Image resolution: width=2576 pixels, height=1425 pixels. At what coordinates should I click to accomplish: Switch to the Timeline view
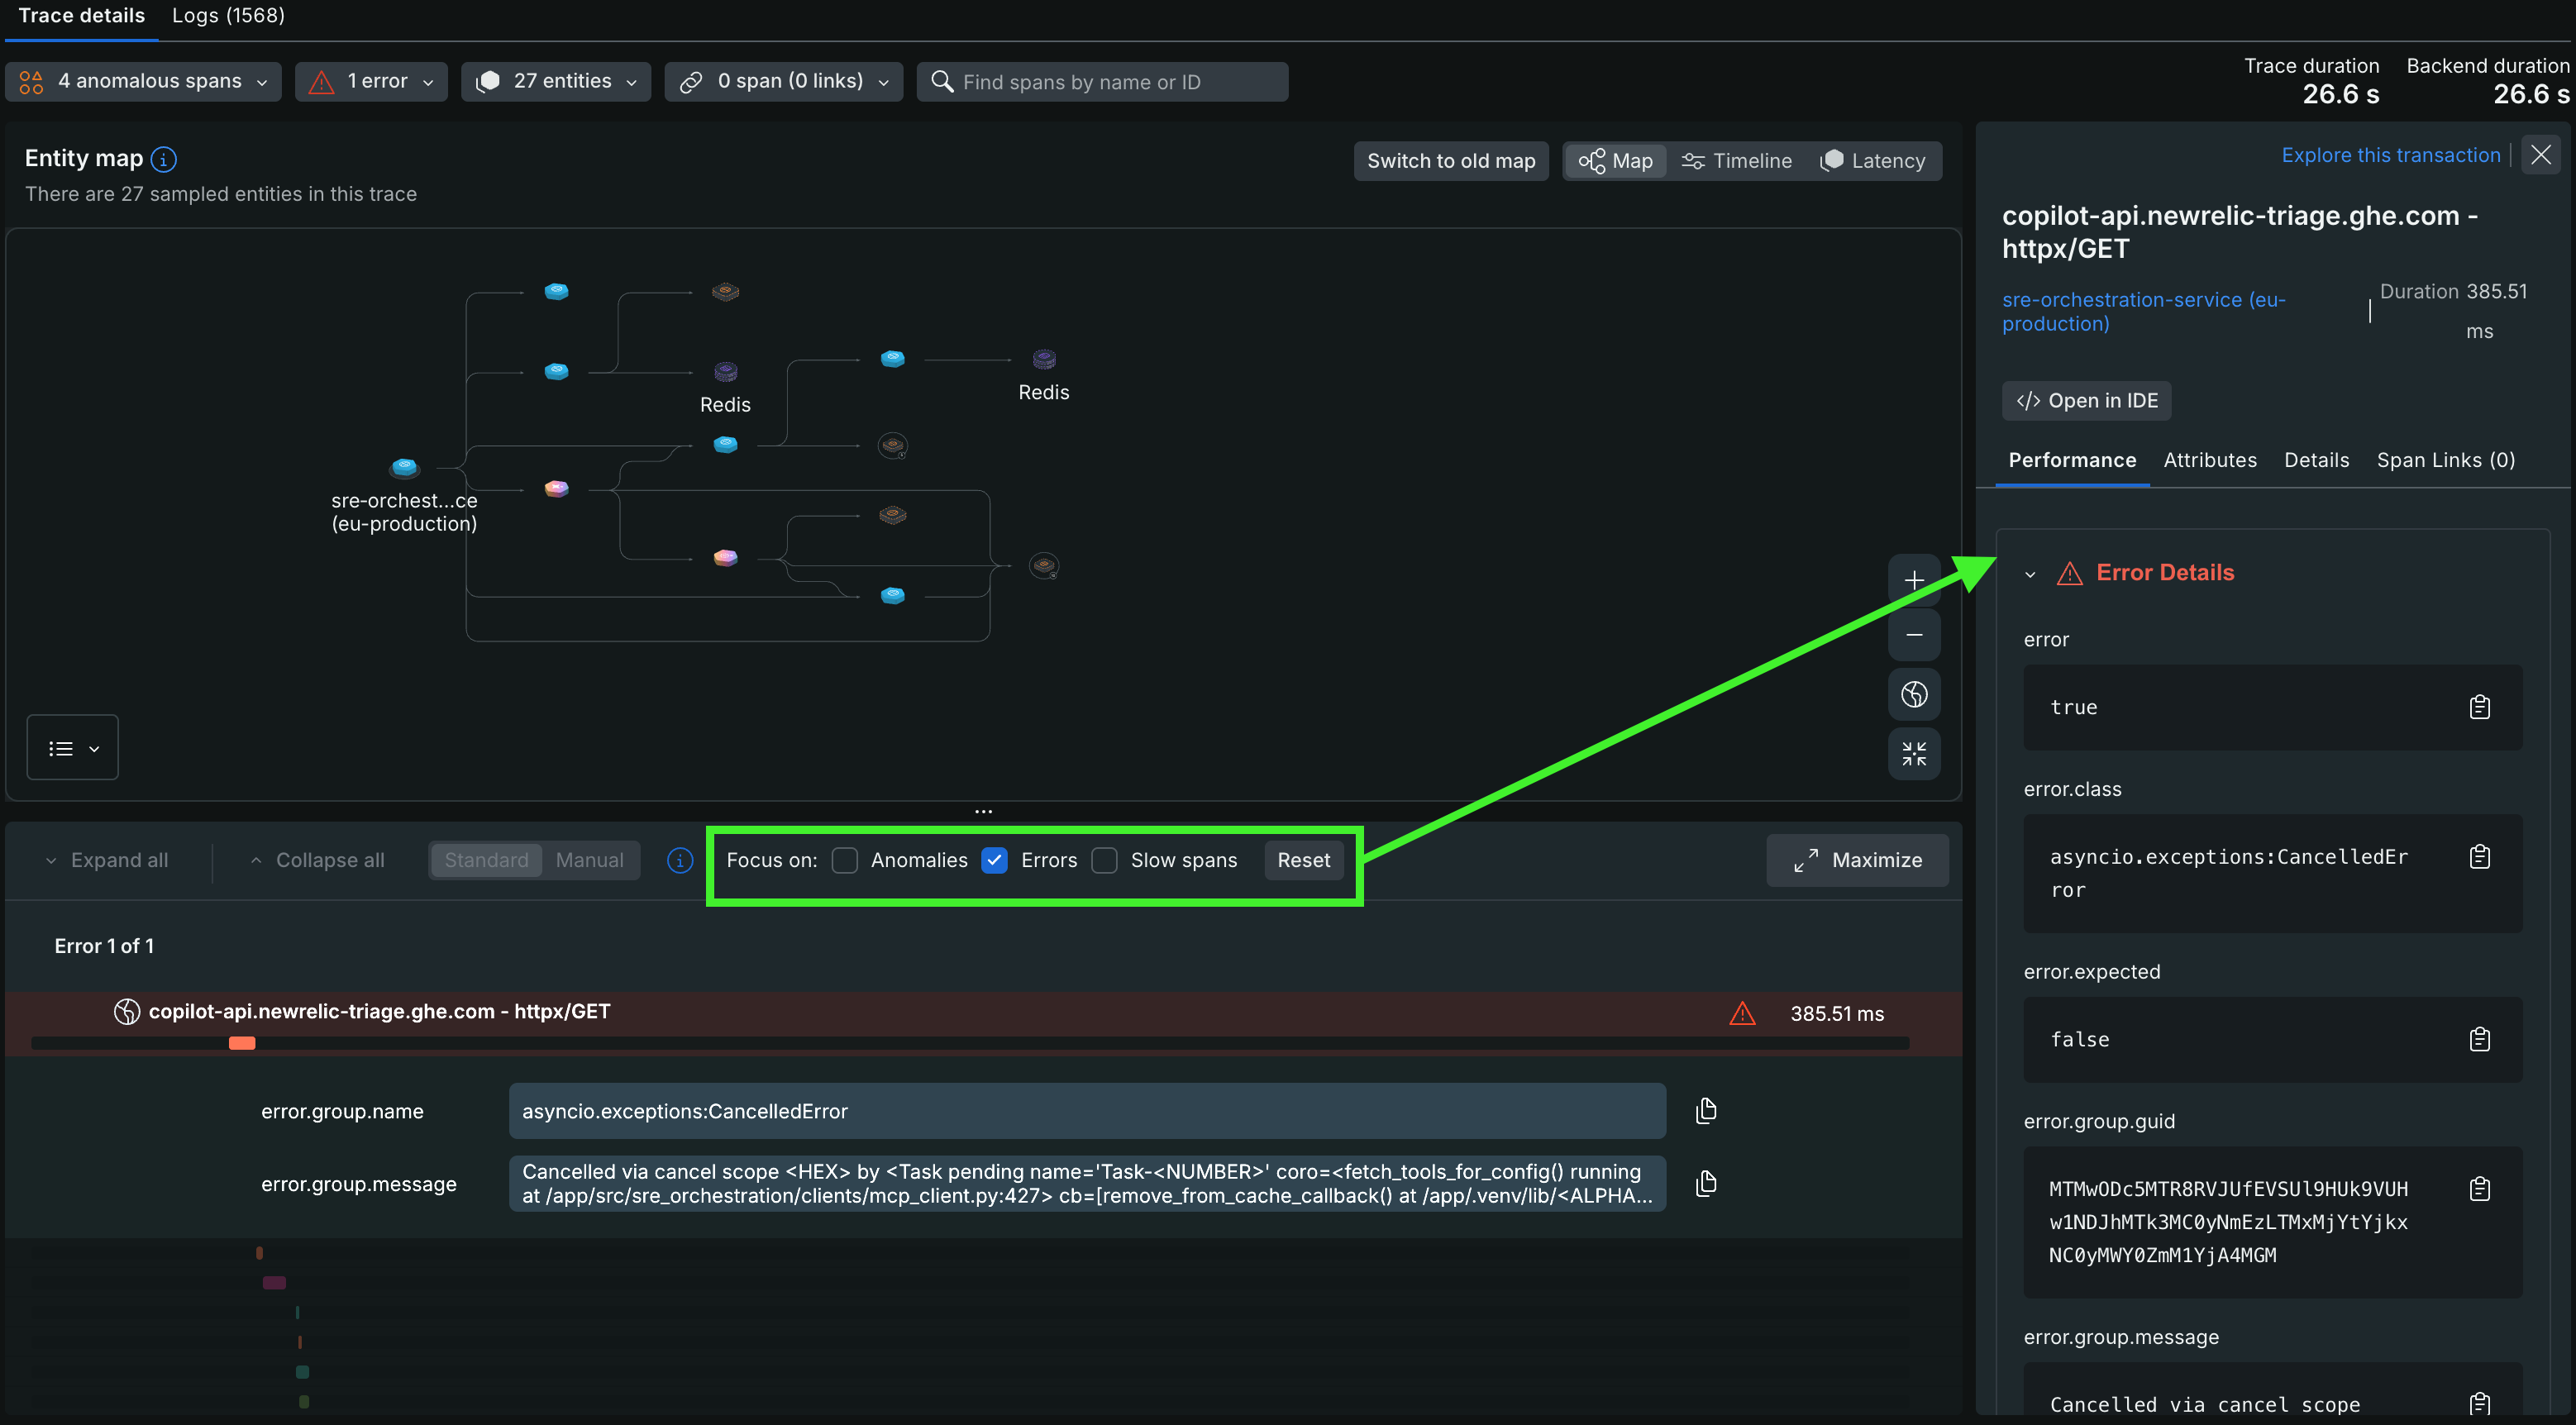pyautogui.click(x=1737, y=161)
